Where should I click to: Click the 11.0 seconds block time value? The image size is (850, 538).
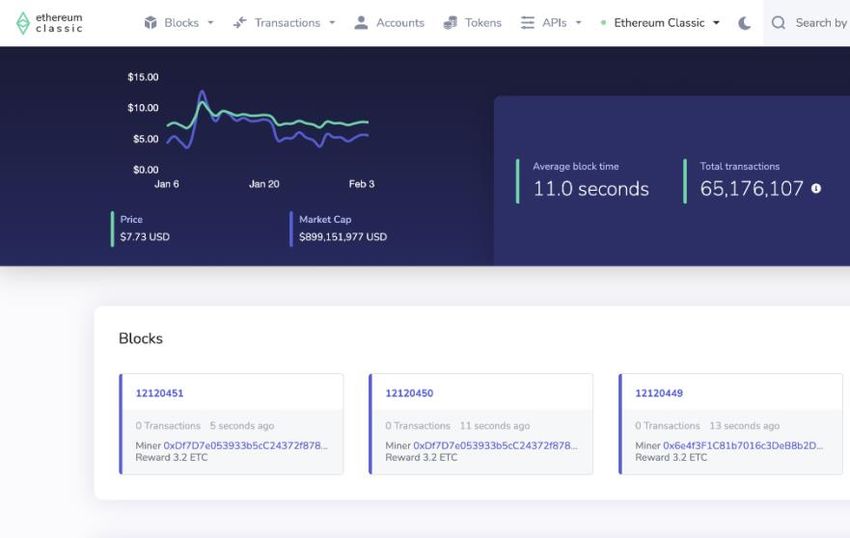tap(591, 189)
